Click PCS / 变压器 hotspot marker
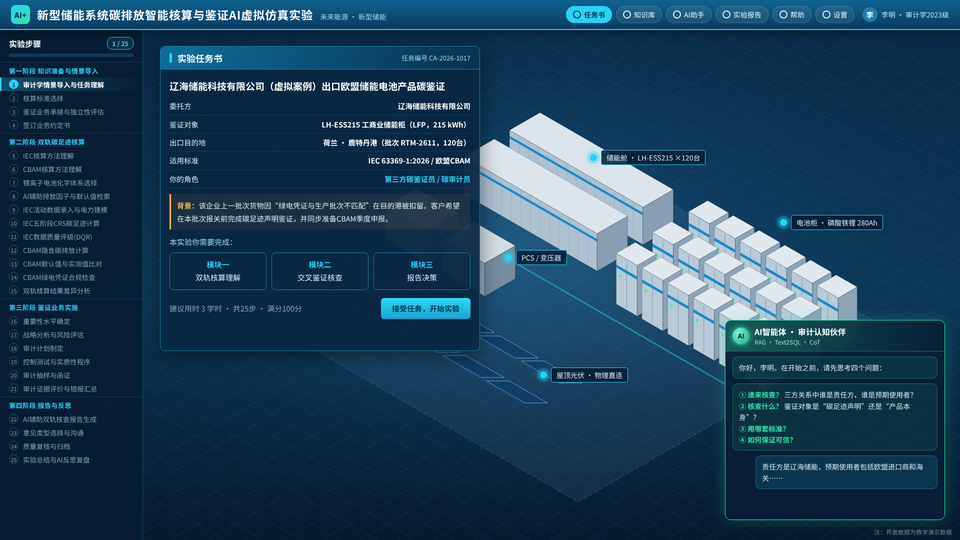Viewport: 960px width, 540px height. [508, 258]
